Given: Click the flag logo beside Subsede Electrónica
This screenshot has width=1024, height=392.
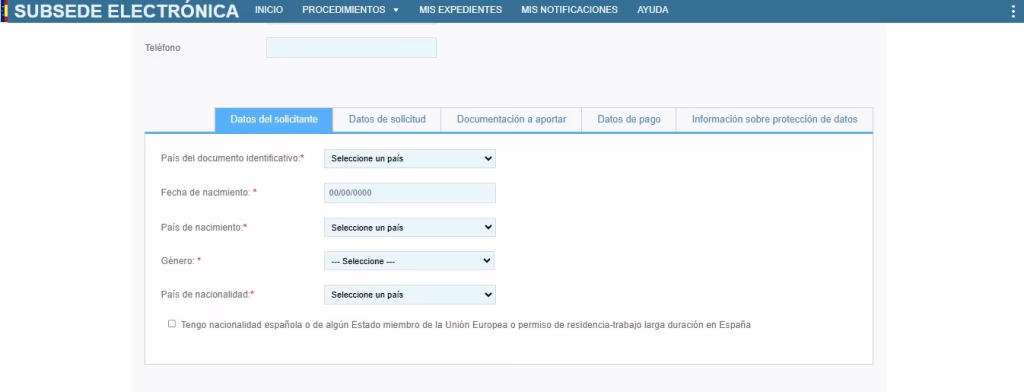Looking at the screenshot, I should (5, 11).
